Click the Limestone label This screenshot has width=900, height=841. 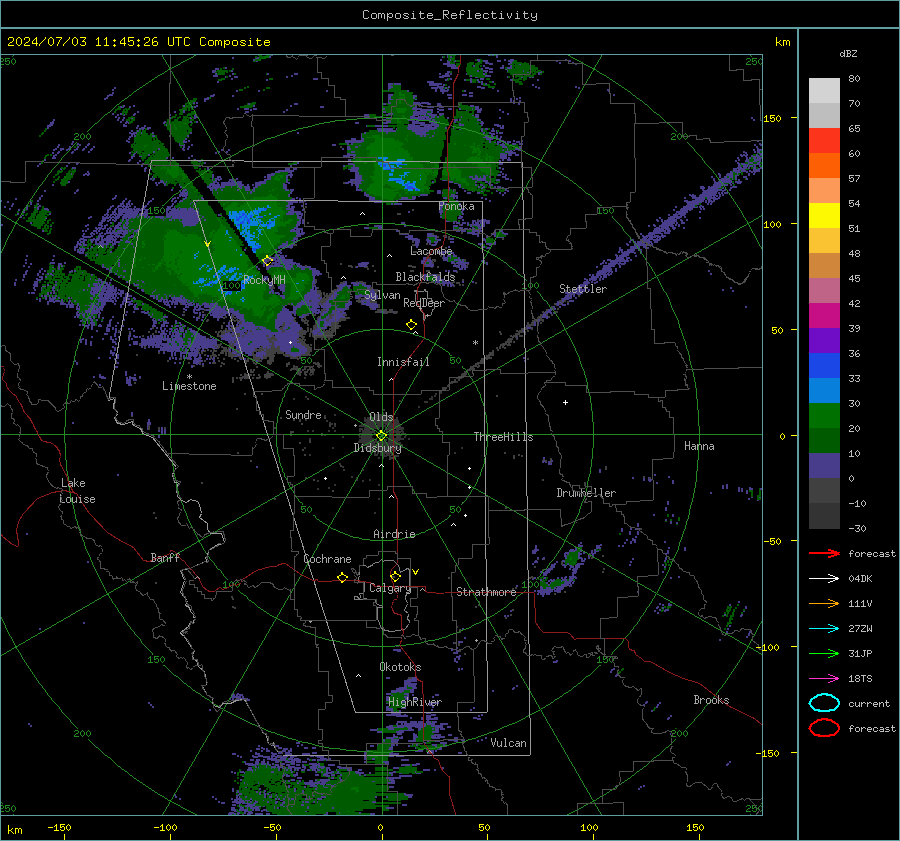(x=189, y=386)
